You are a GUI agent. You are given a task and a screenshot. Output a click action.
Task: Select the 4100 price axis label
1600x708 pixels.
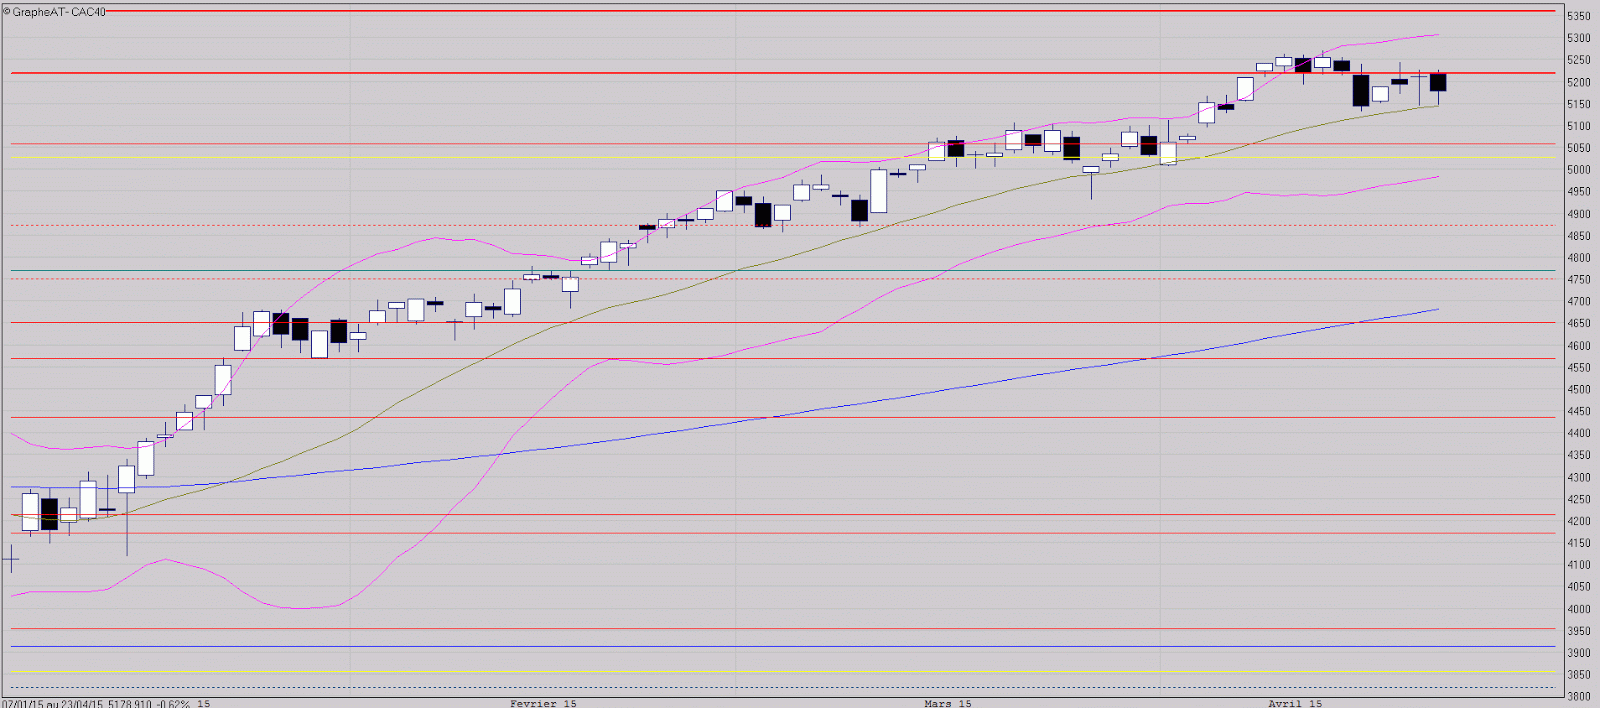click(1579, 566)
